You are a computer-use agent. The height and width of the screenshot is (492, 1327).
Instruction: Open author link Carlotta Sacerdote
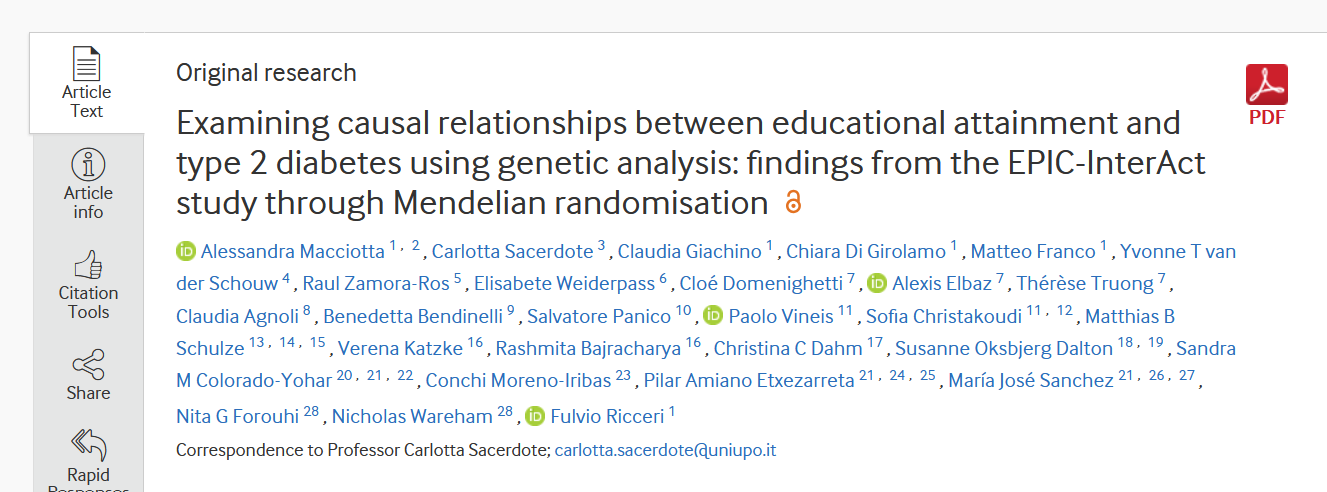coord(513,250)
